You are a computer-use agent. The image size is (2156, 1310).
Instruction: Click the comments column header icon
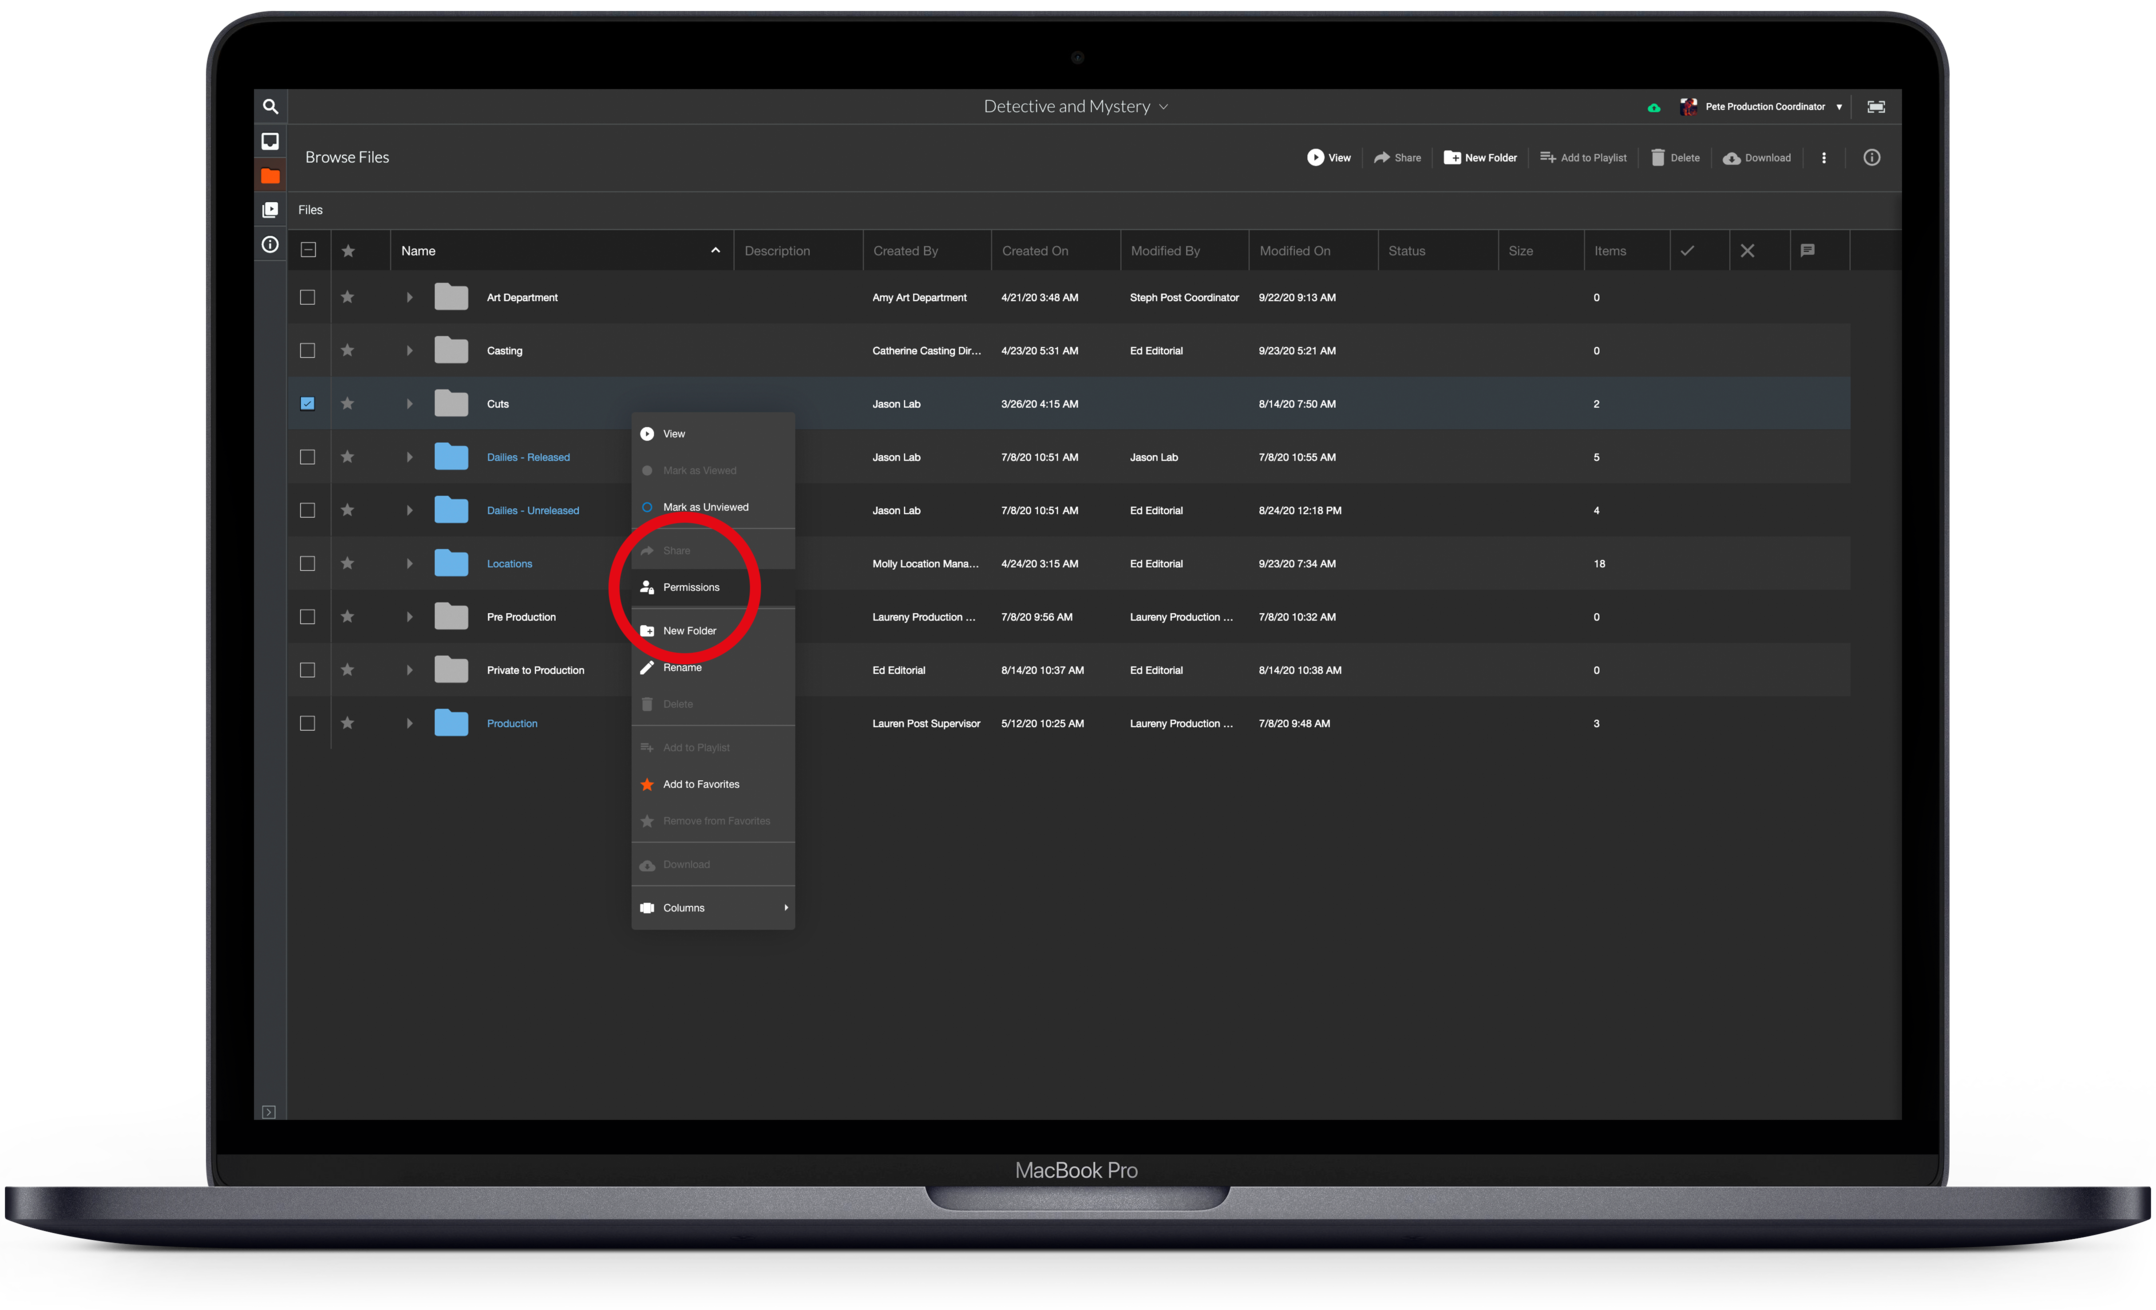coord(1807,250)
